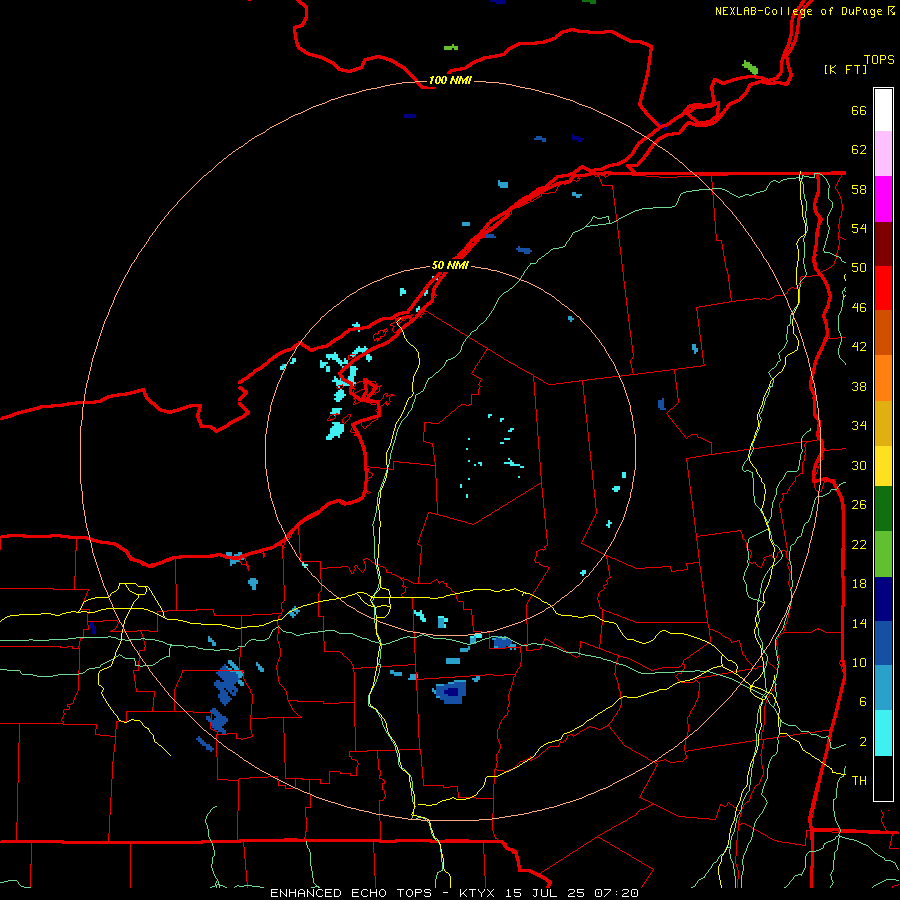Image resolution: width=900 pixels, height=900 pixels.
Task: Click the bright red 46-50 kft legend swatch
Action: tap(883, 288)
